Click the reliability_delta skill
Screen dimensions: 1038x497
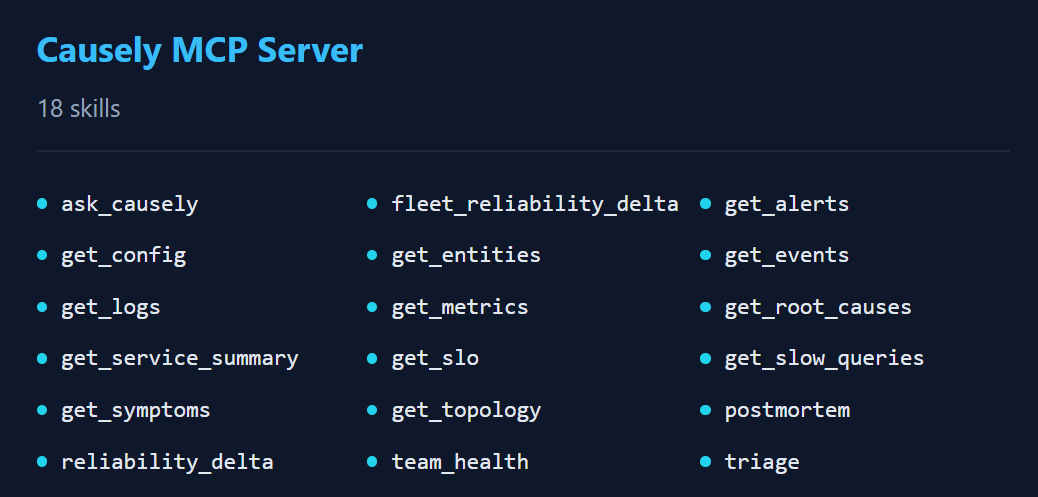[x=167, y=462]
